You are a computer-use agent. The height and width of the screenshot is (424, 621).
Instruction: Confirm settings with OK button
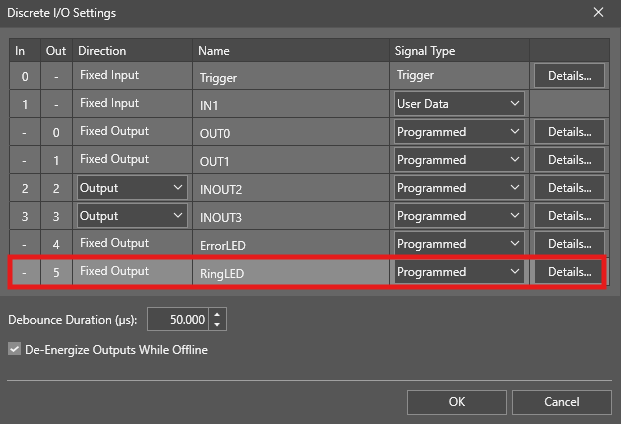click(457, 402)
